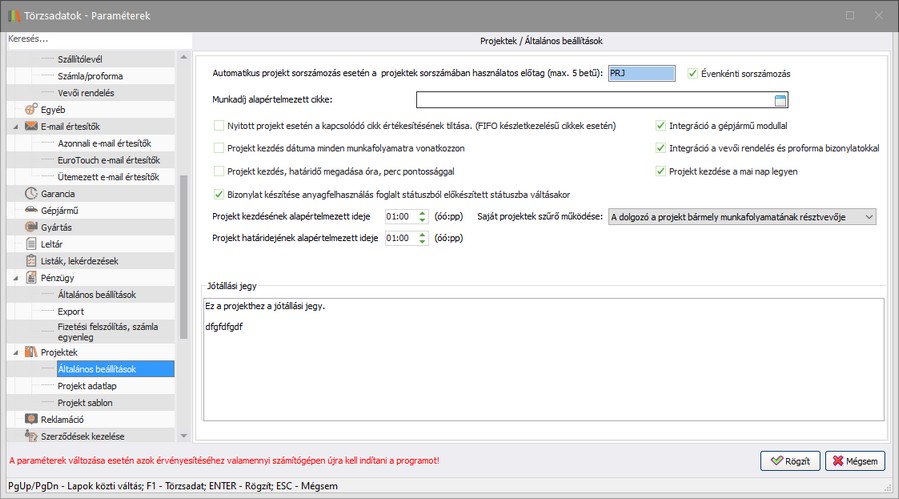Image resolution: width=899 pixels, height=499 pixels.
Task: Click the Mégsem cancel button
Action: point(855,461)
